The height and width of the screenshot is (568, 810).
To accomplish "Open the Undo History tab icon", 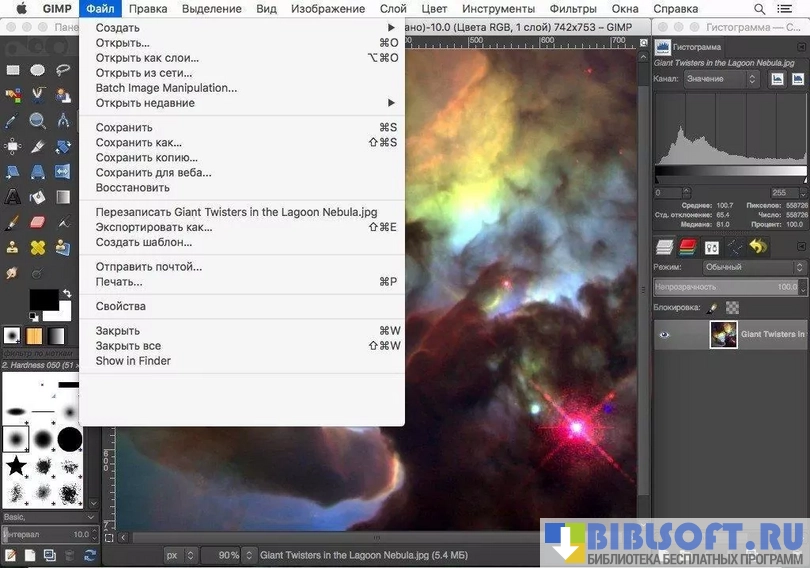I will tap(758, 247).
